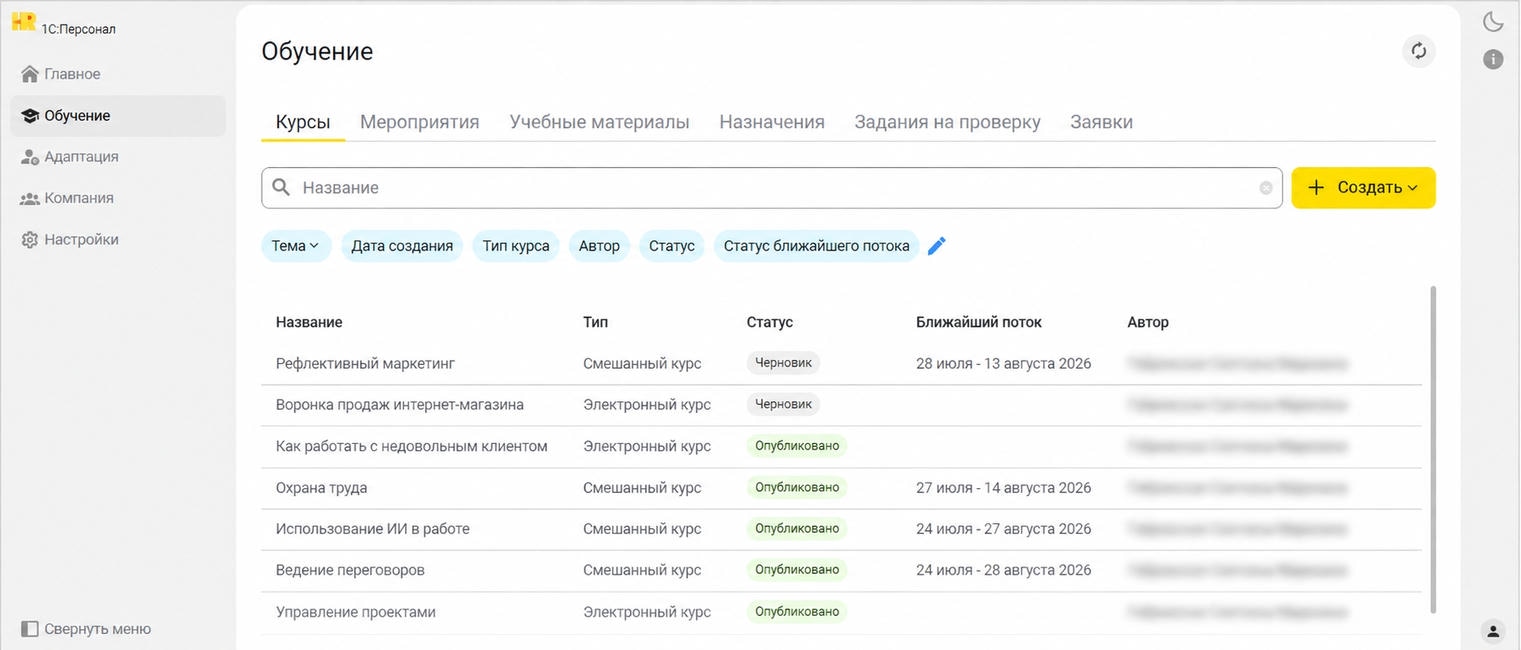Viewport: 1521px width, 650px height.
Task: Switch to the Мероприятия tab
Action: [420, 122]
